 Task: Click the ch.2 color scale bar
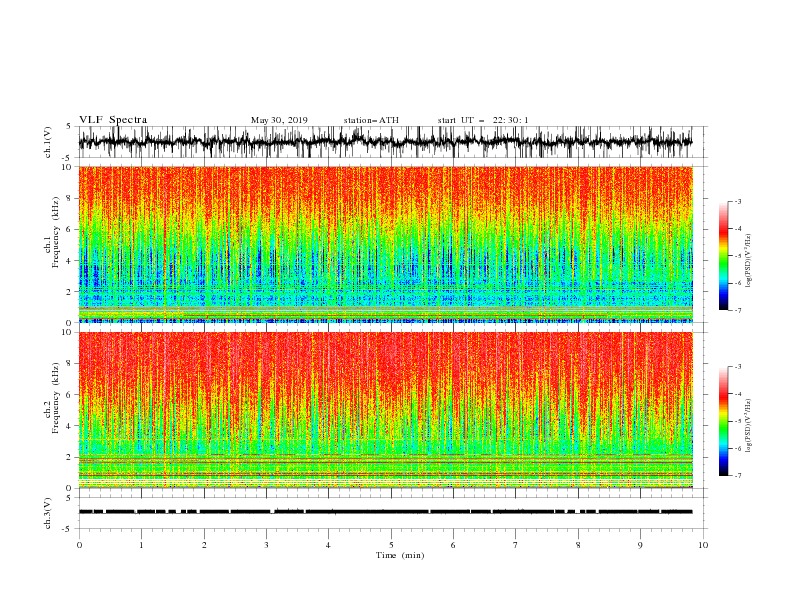(x=724, y=421)
